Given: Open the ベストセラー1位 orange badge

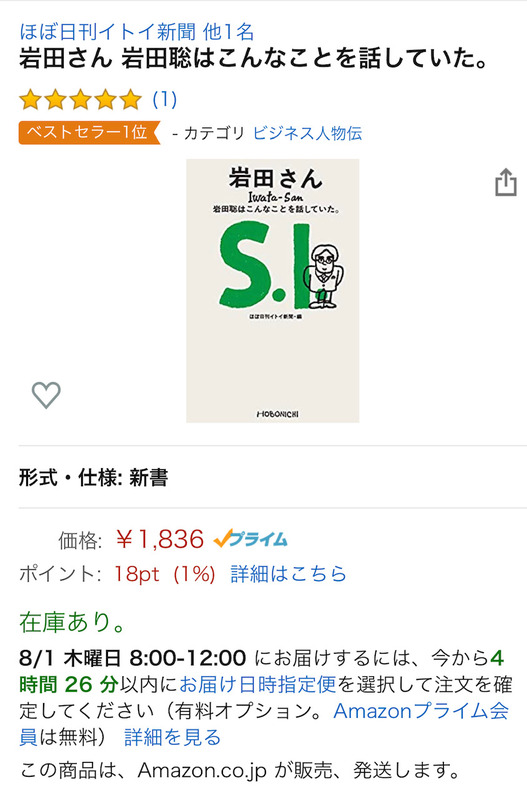Looking at the screenshot, I should [x=90, y=133].
